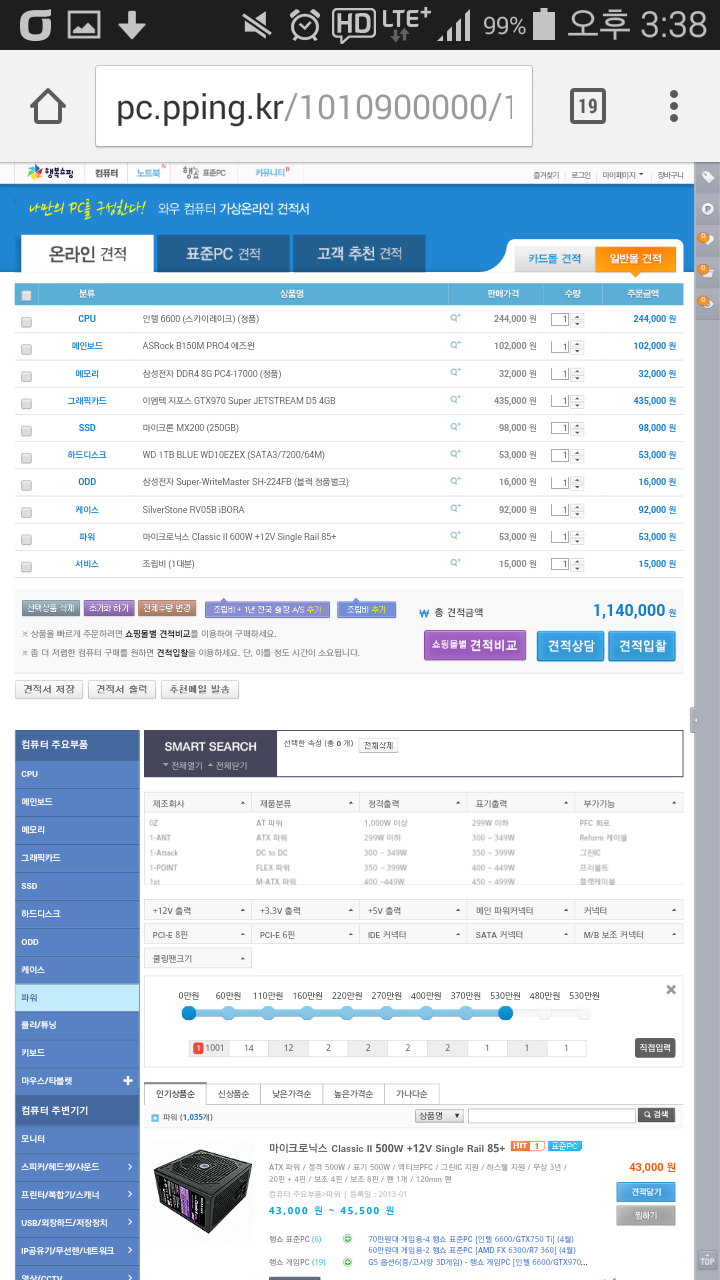Click the magnifier icon on 하드디스크 row
720x1280 pixels.
(x=456, y=454)
